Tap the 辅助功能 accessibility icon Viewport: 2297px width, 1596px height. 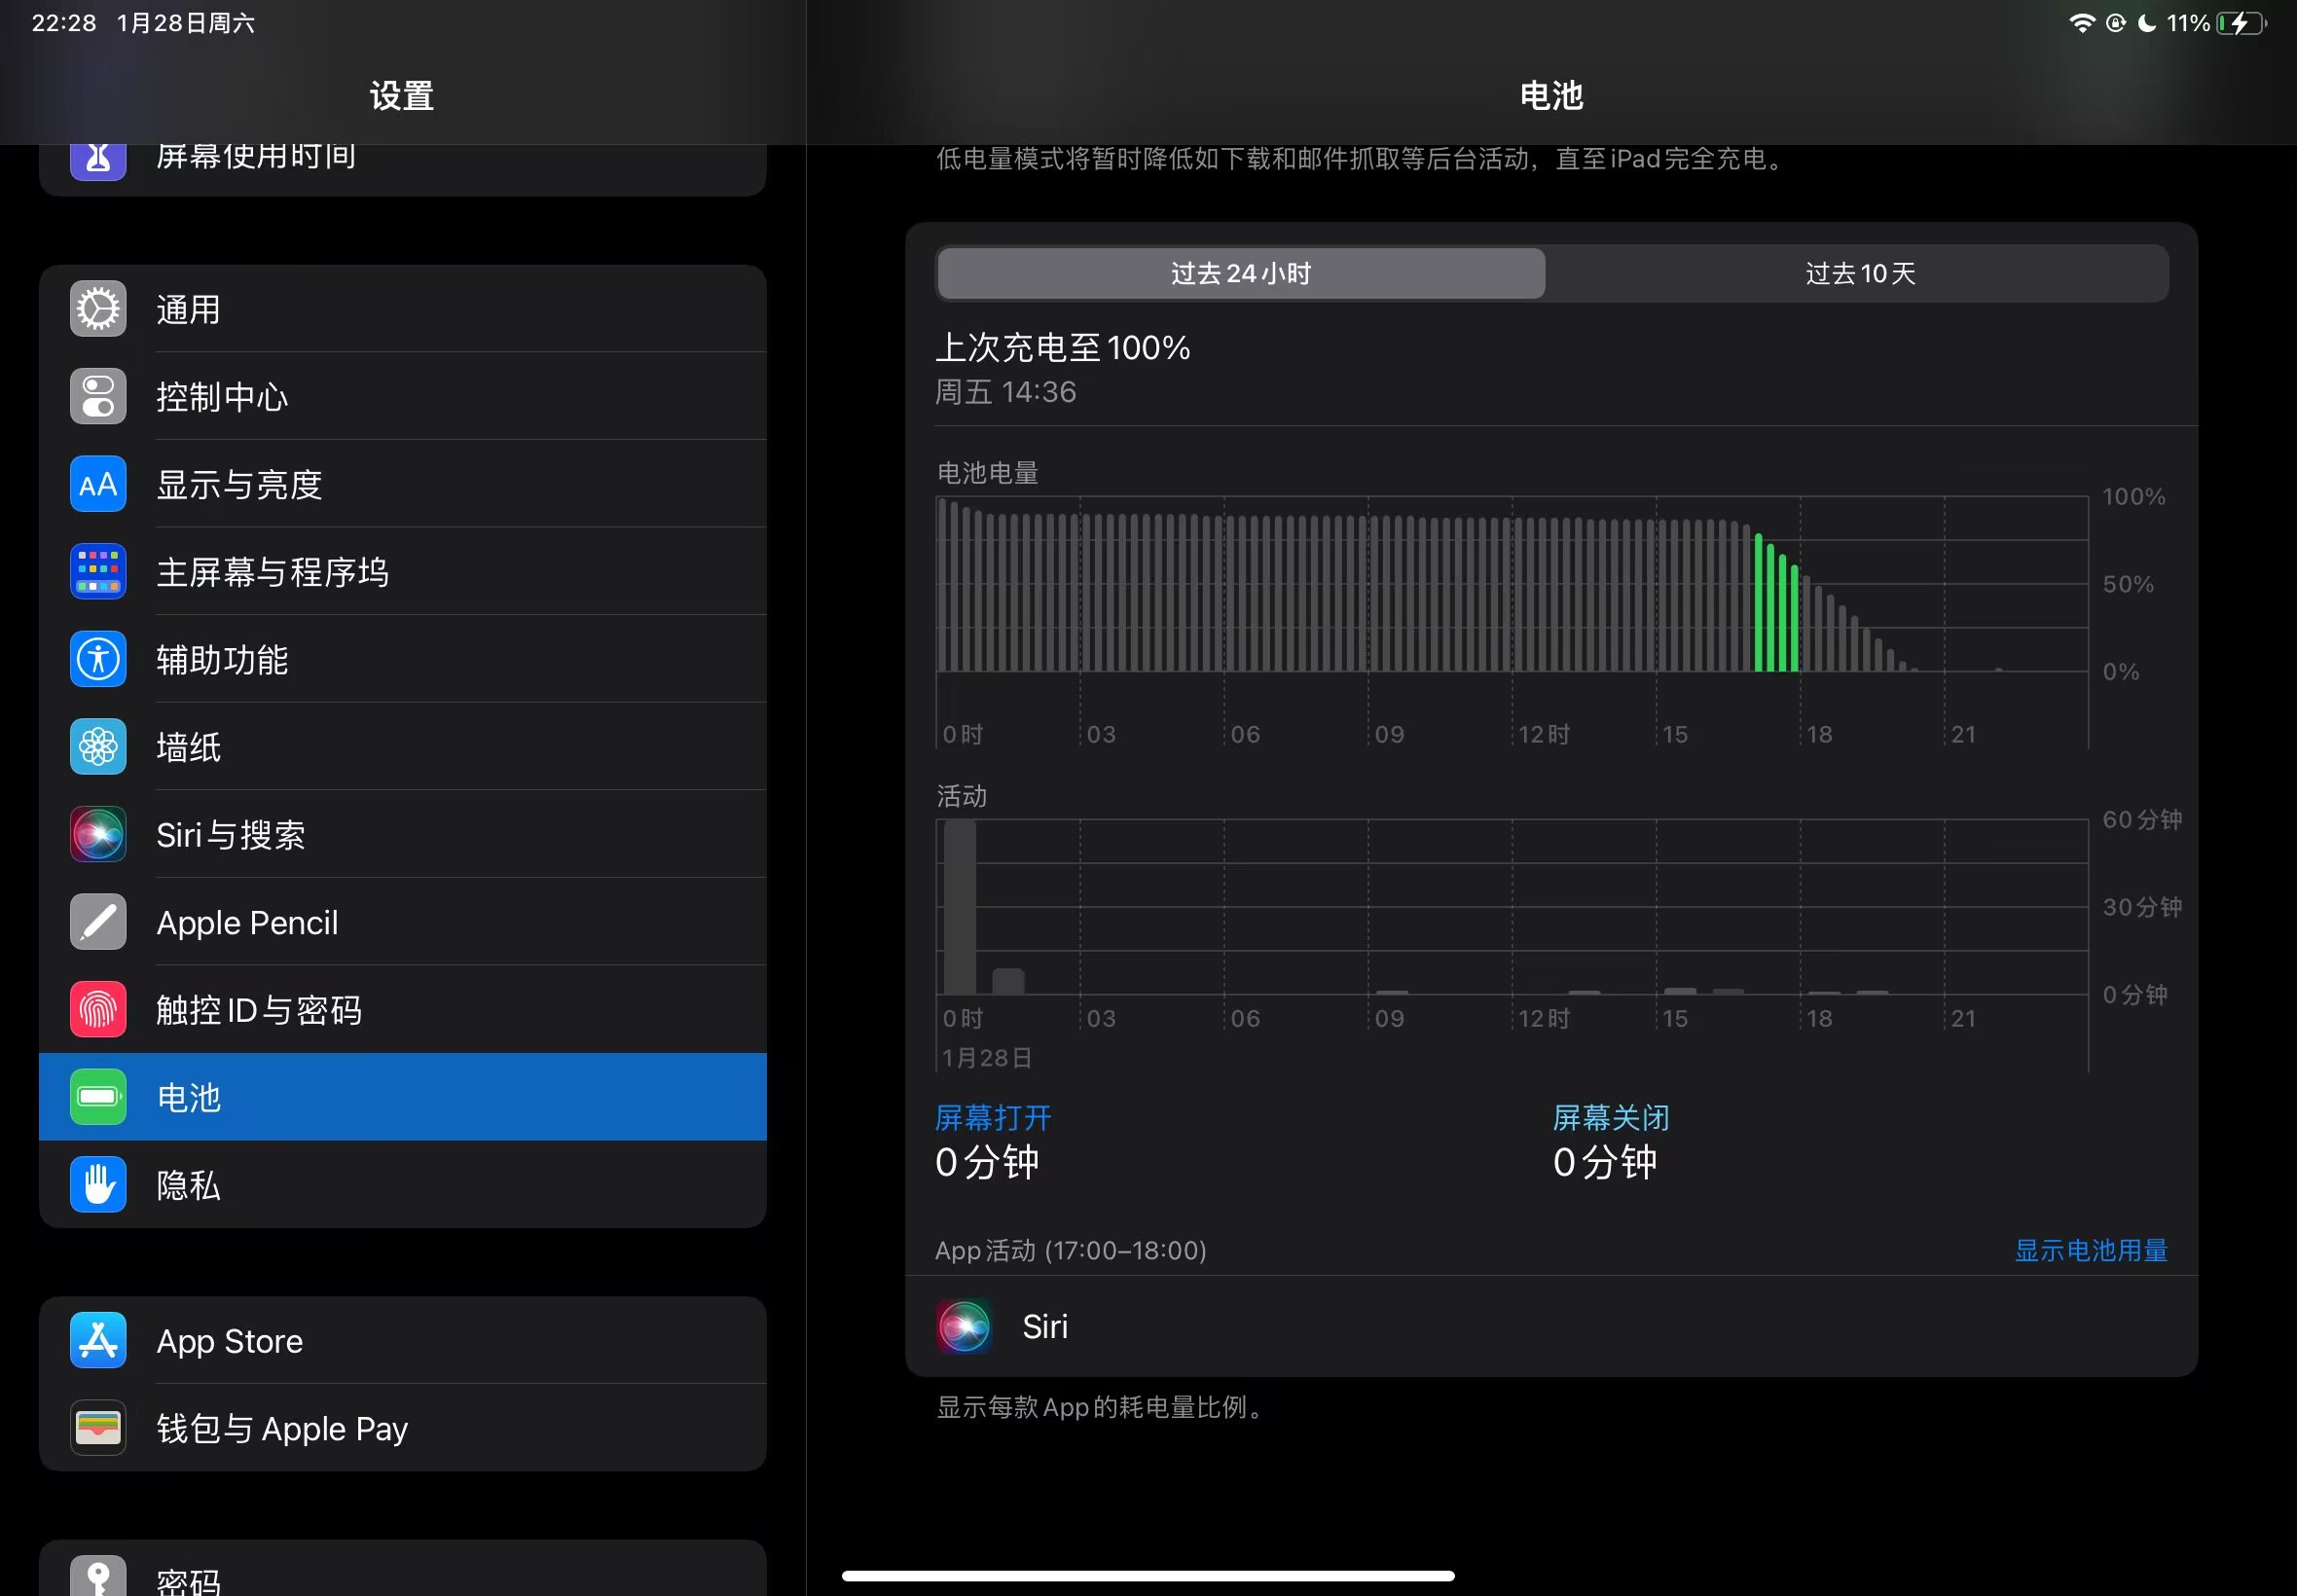pos(98,660)
